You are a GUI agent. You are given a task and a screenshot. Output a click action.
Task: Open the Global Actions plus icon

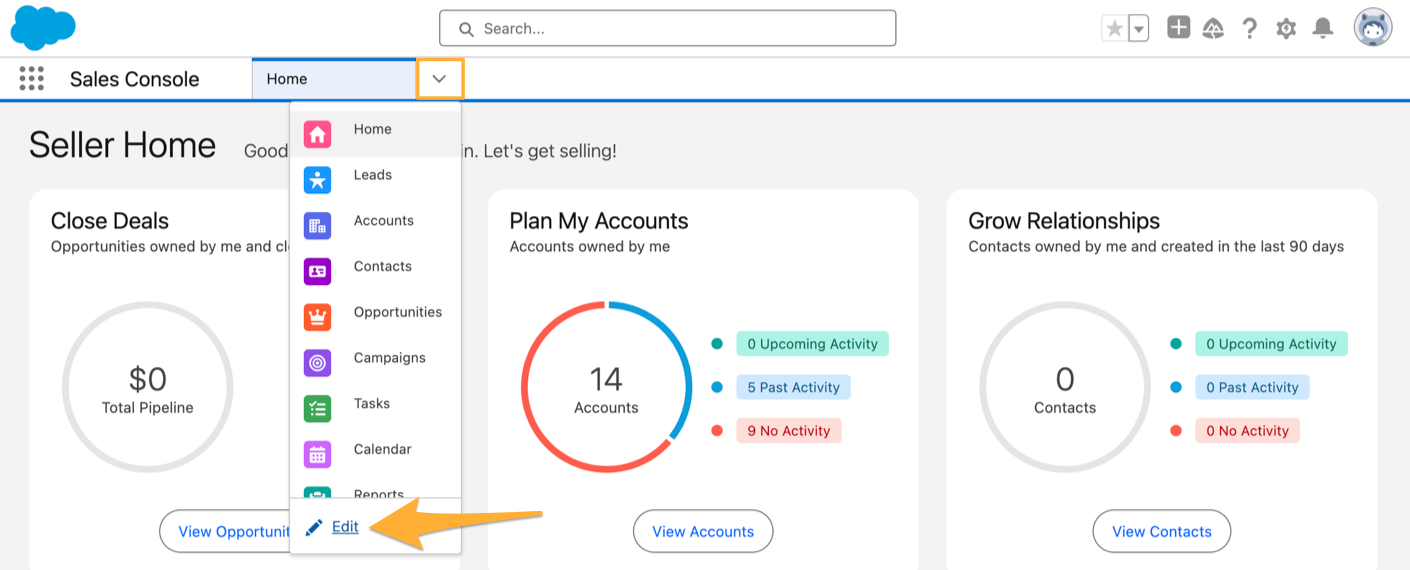click(x=1179, y=28)
